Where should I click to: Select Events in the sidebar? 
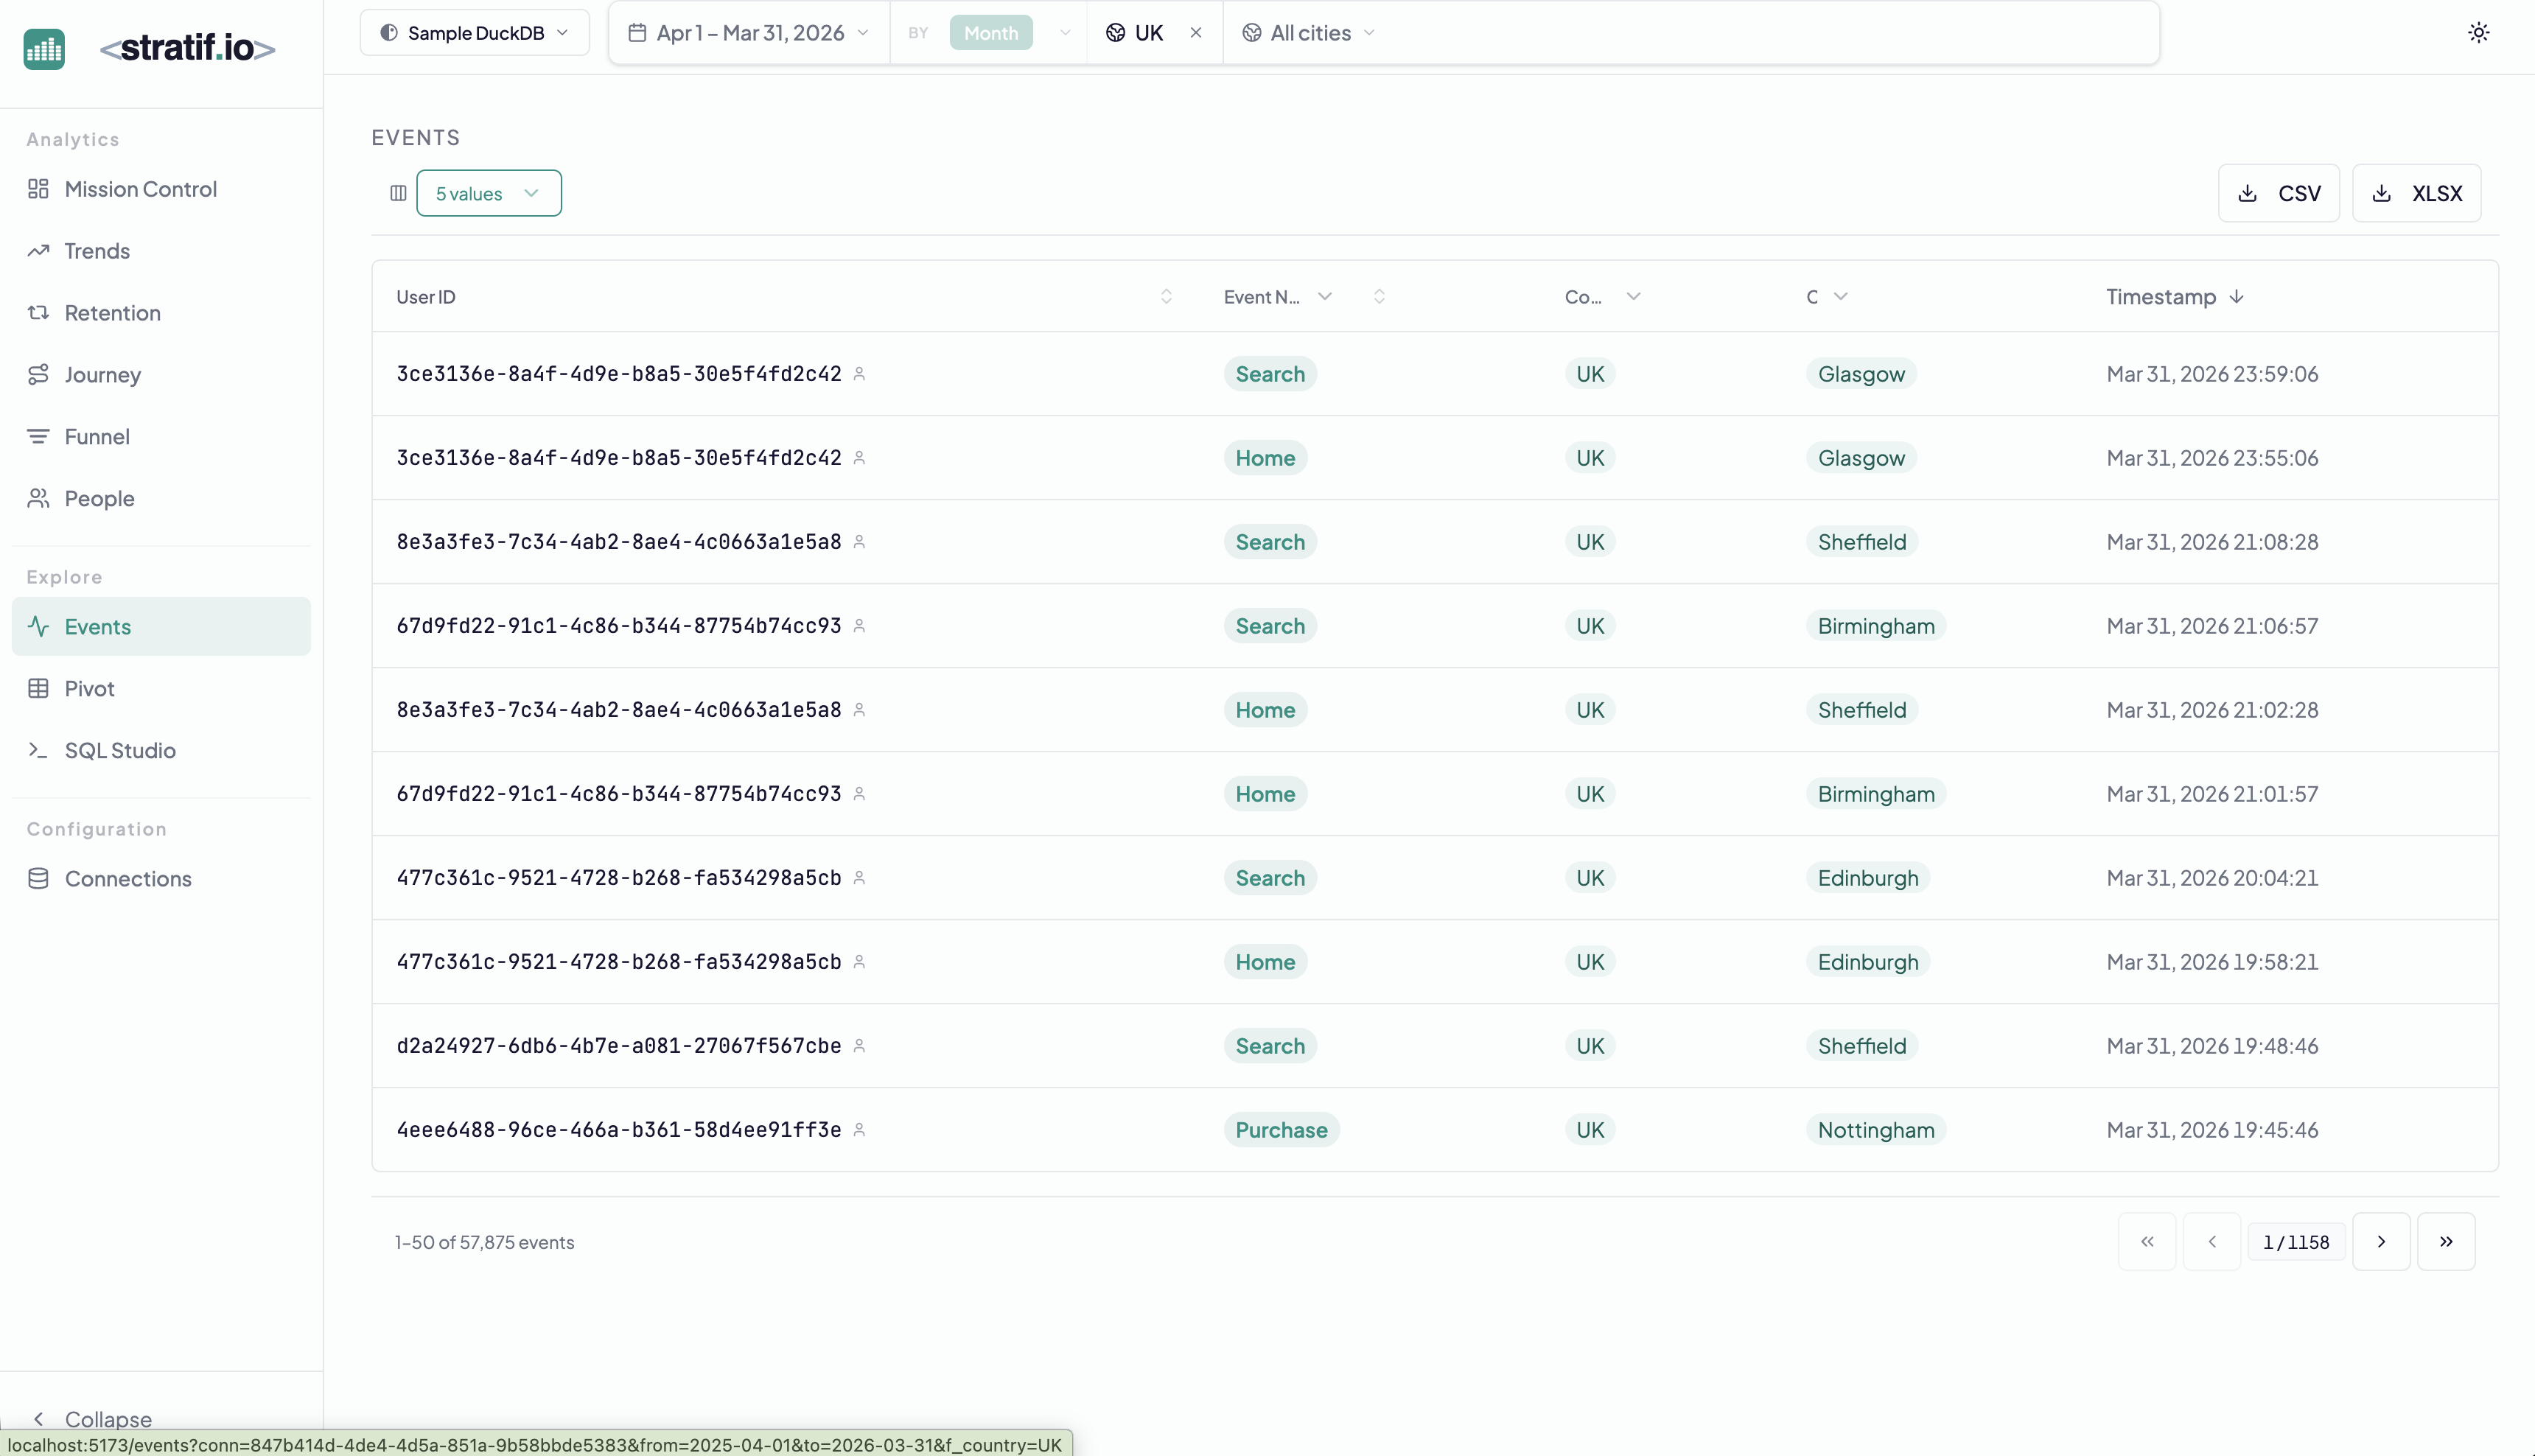[161, 627]
